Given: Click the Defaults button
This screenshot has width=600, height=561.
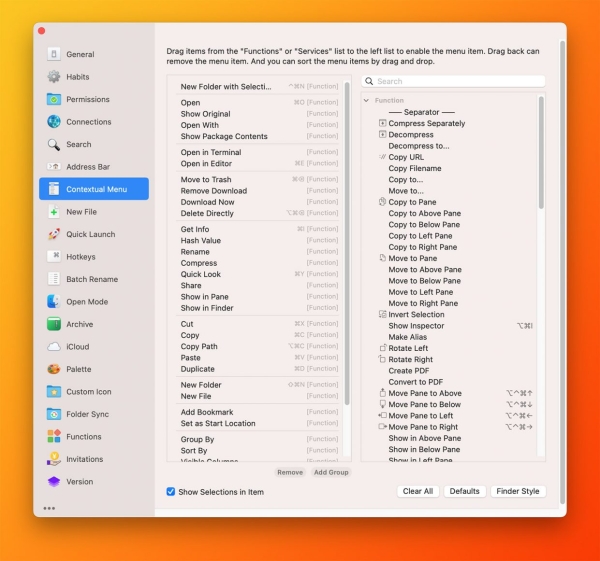Looking at the screenshot, I should pos(464,491).
